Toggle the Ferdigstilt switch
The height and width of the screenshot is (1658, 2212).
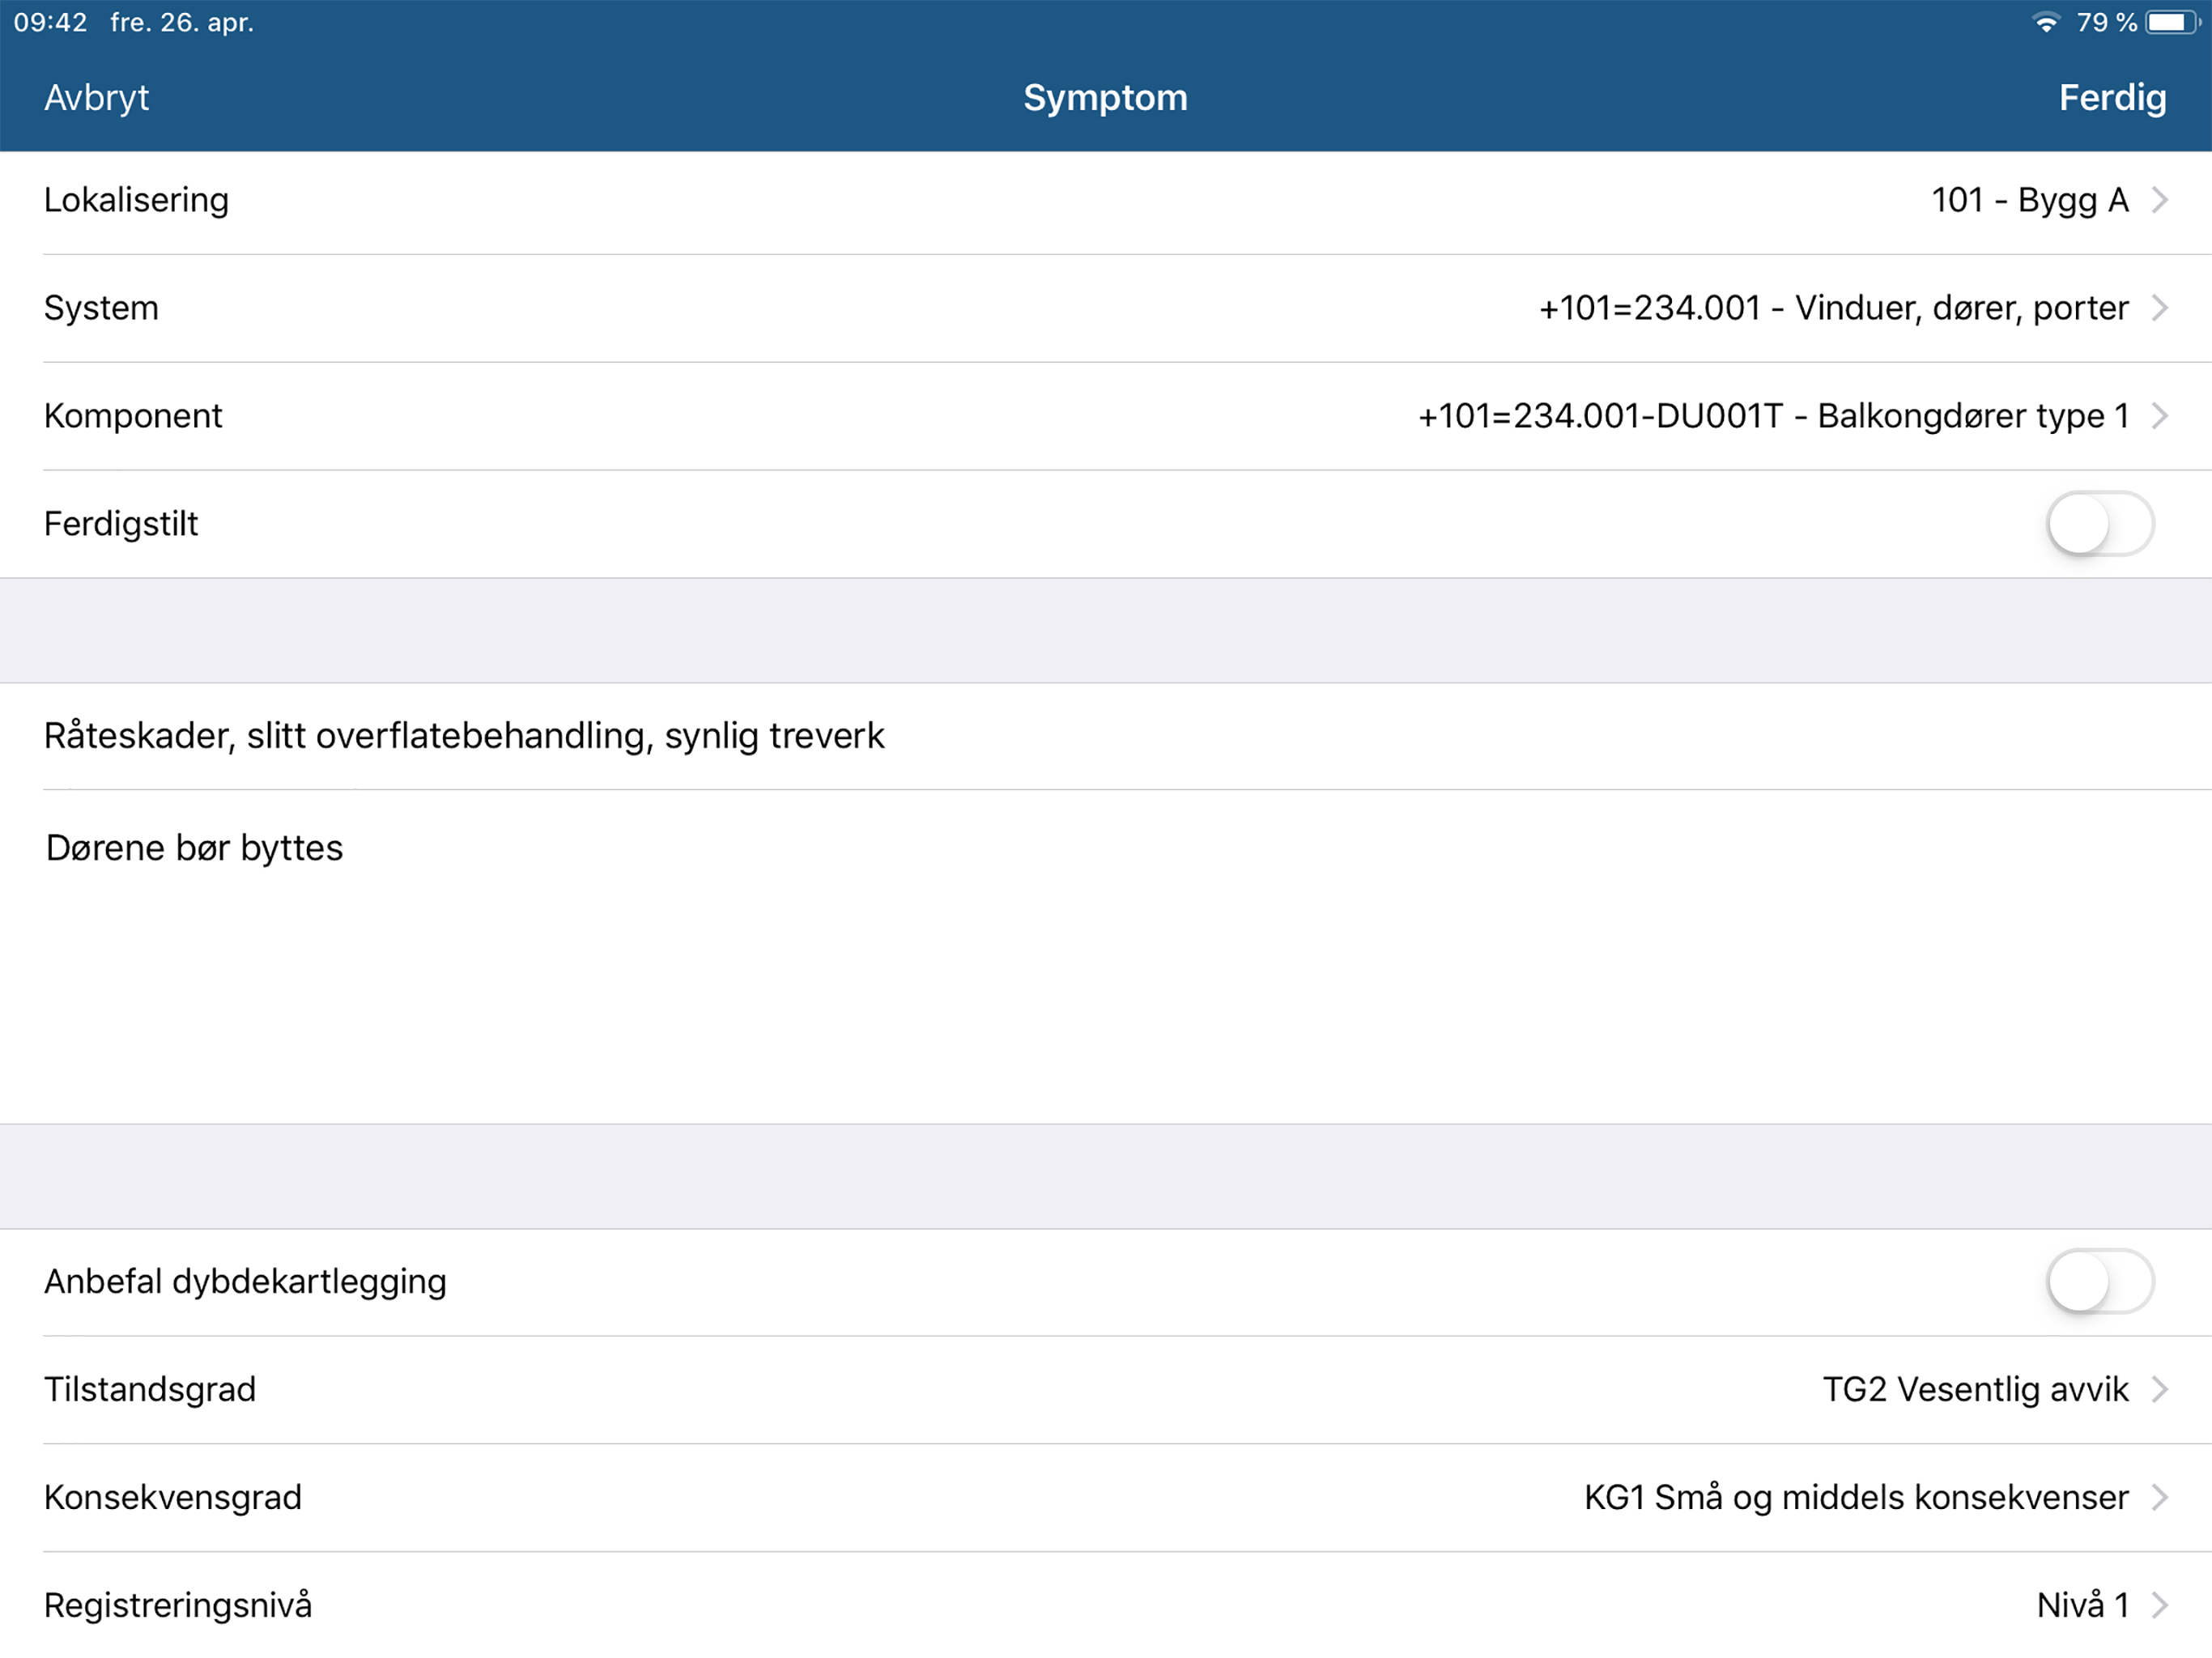[2100, 524]
